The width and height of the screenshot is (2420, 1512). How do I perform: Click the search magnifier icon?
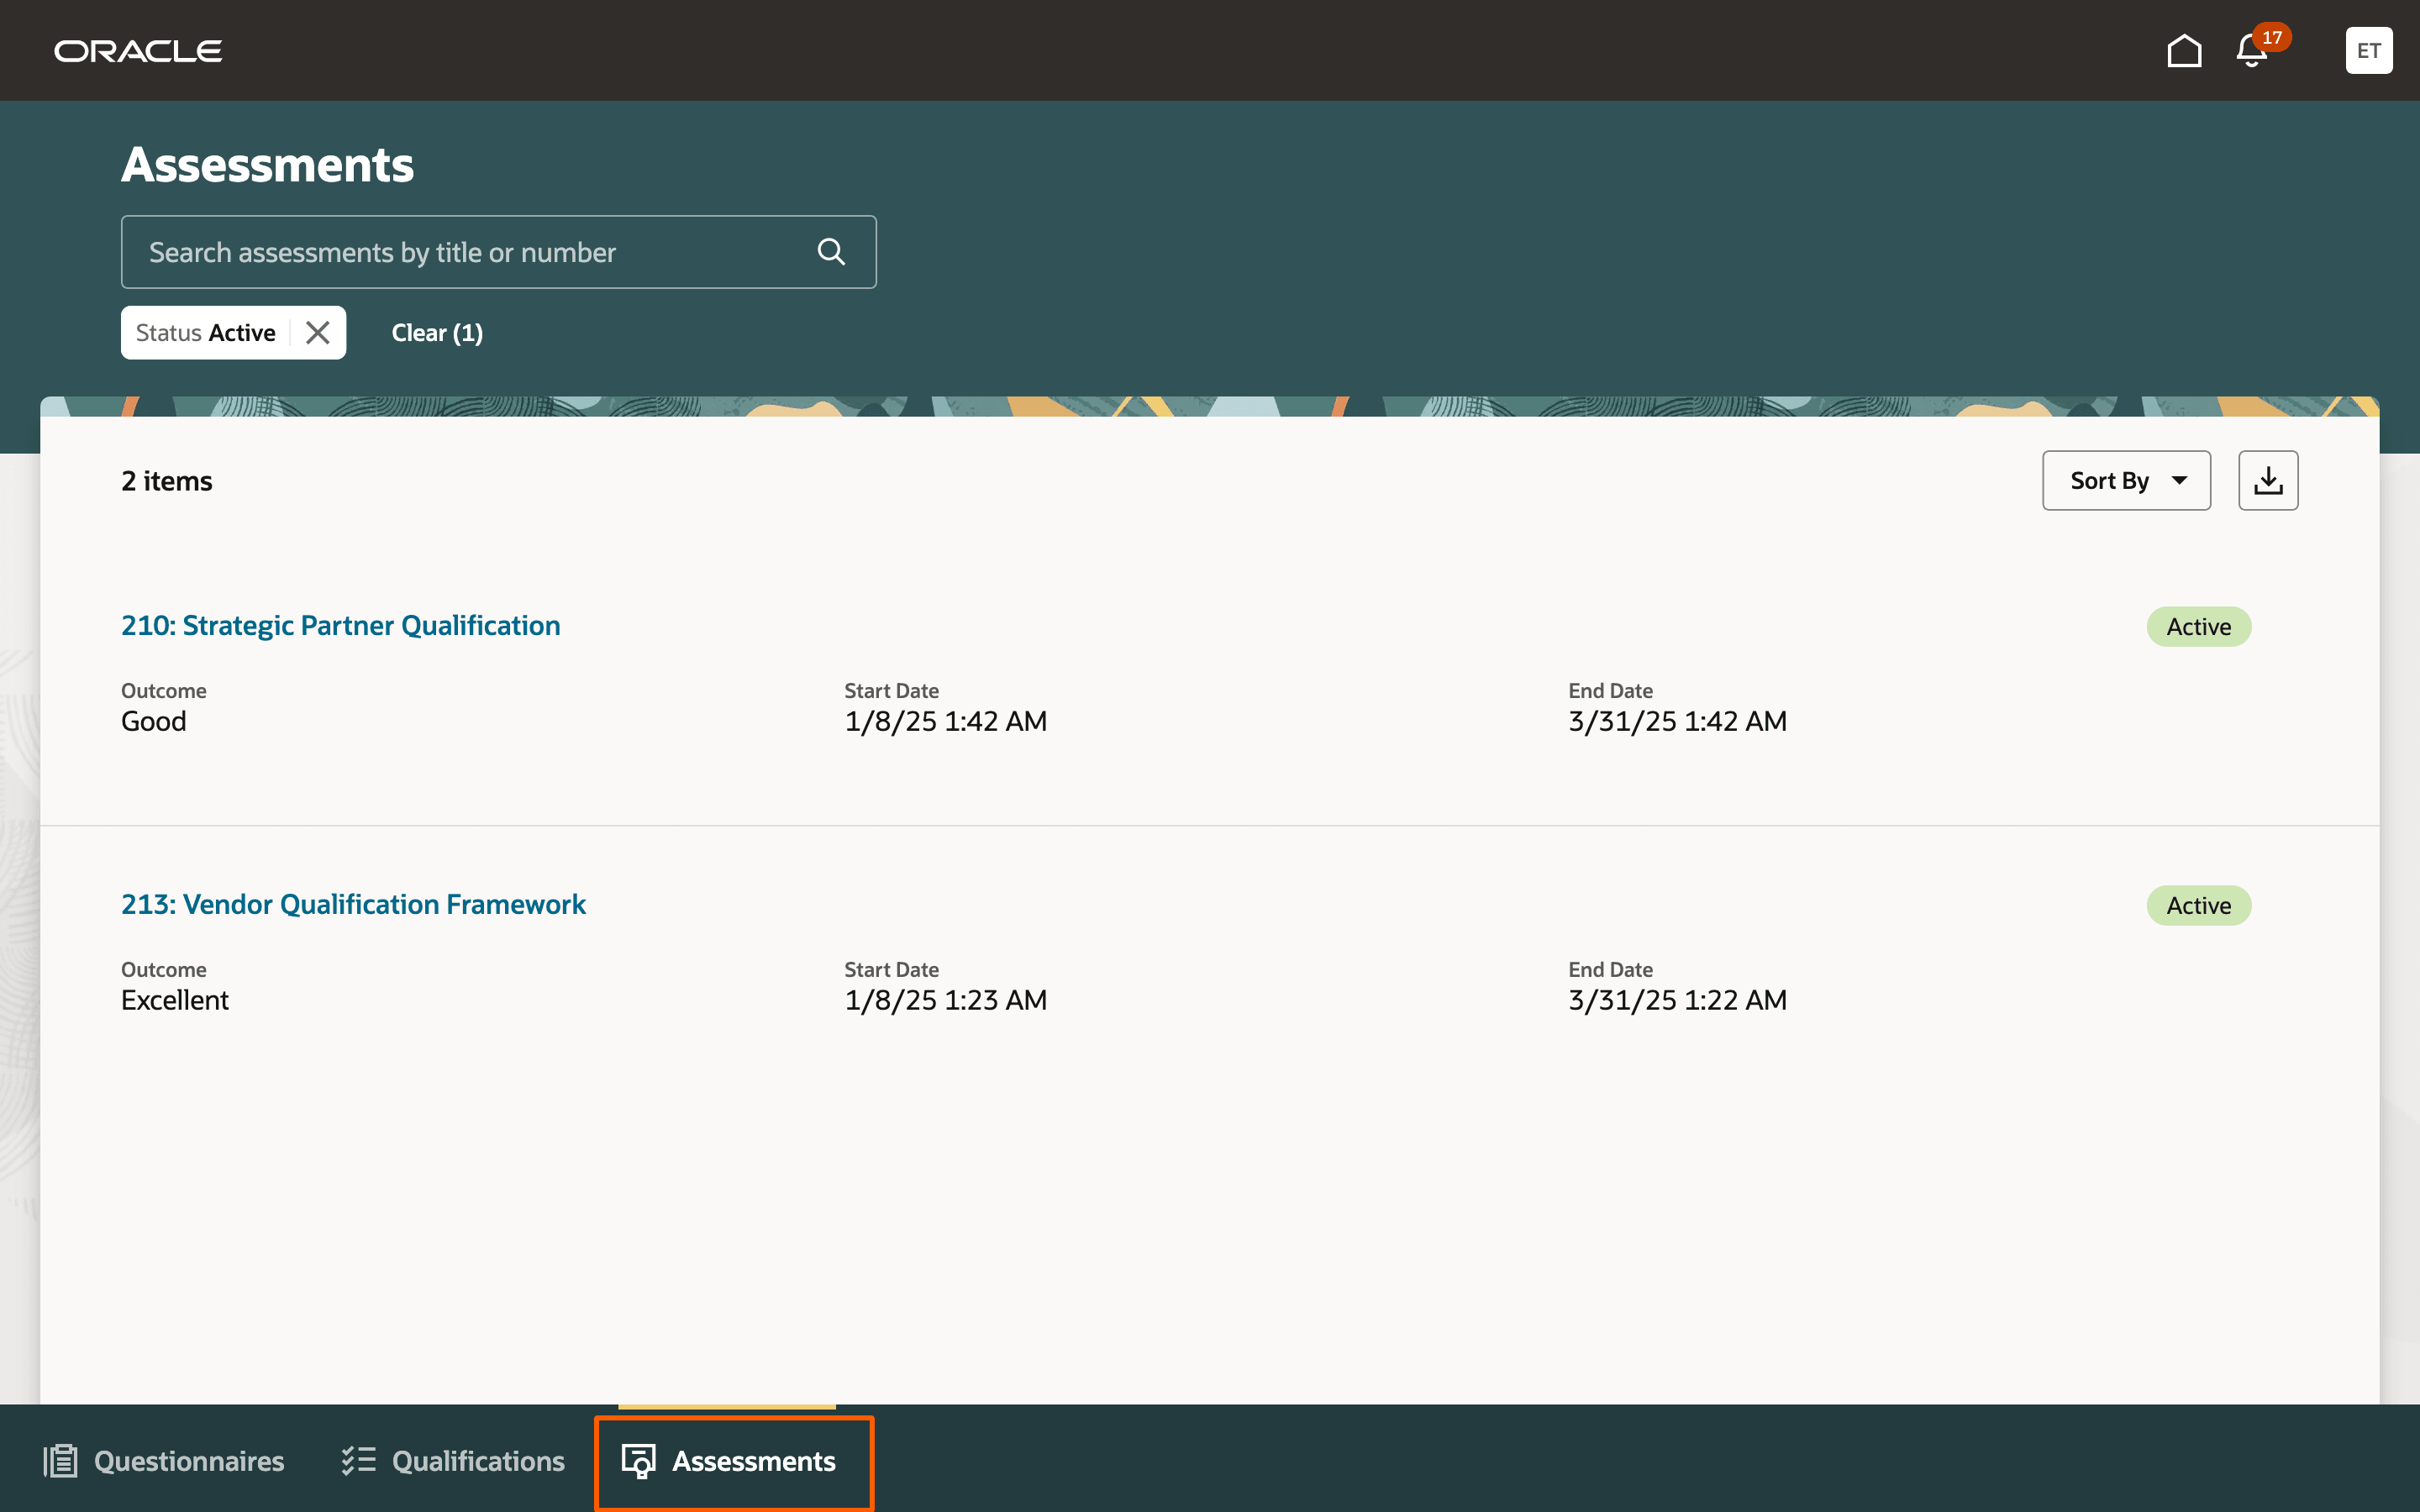[831, 252]
